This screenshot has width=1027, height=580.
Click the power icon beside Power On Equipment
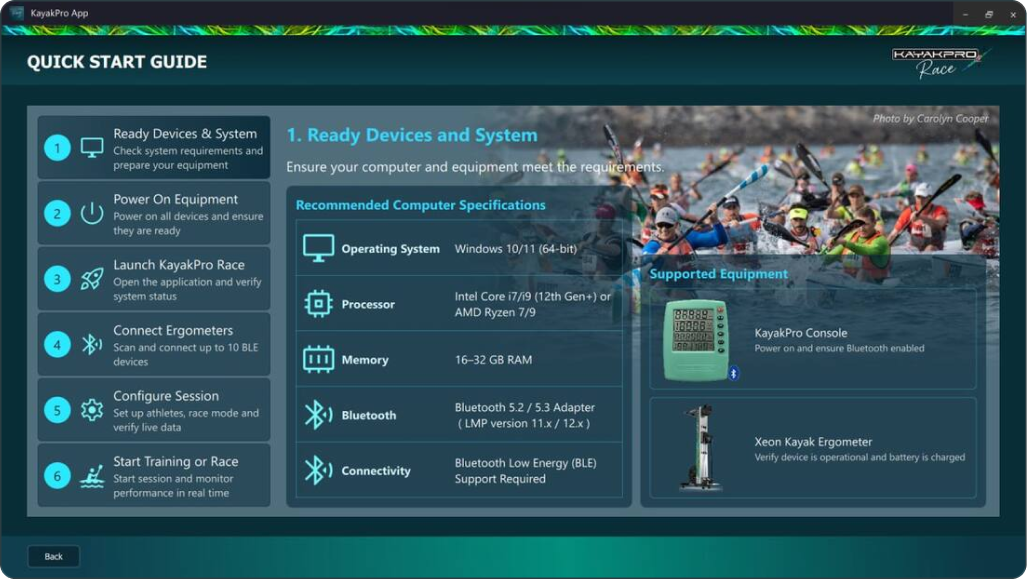tap(92, 213)
